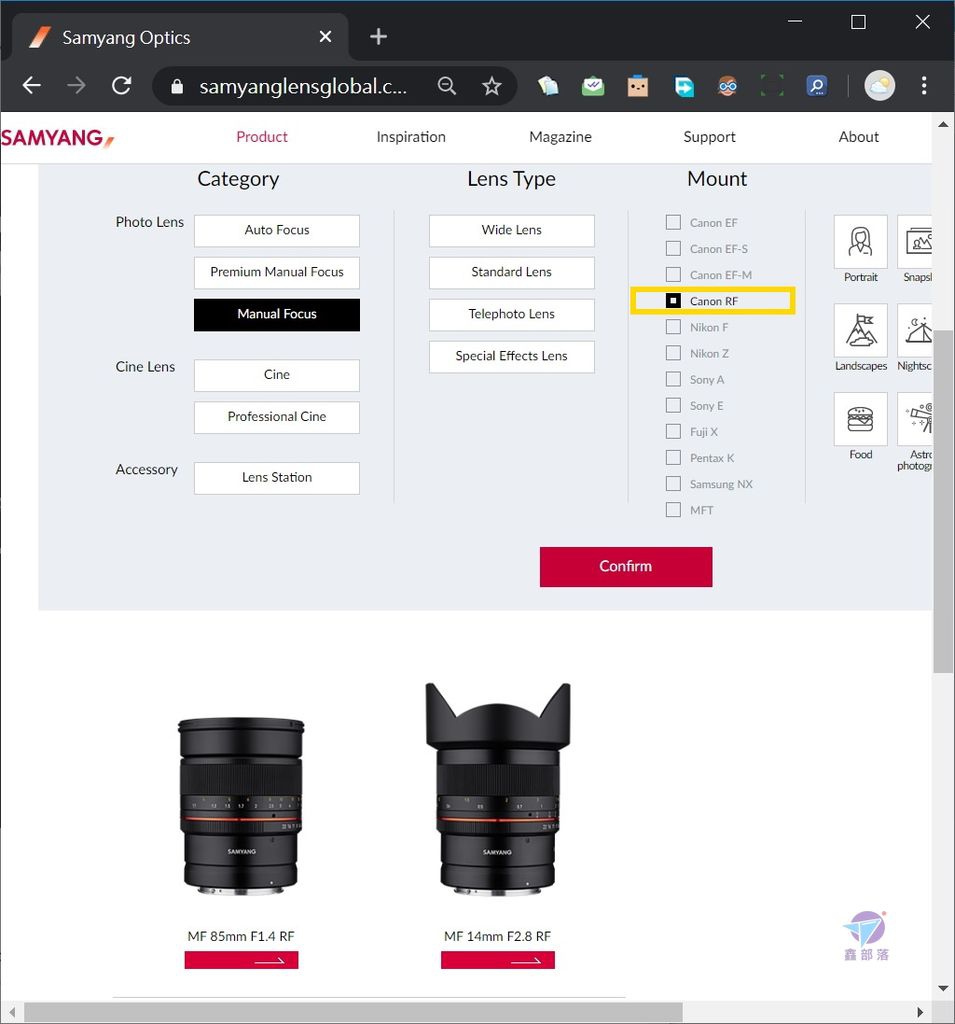Filter by Standard Lens type
Viewport: 955px width, 1024px height.
511,272
